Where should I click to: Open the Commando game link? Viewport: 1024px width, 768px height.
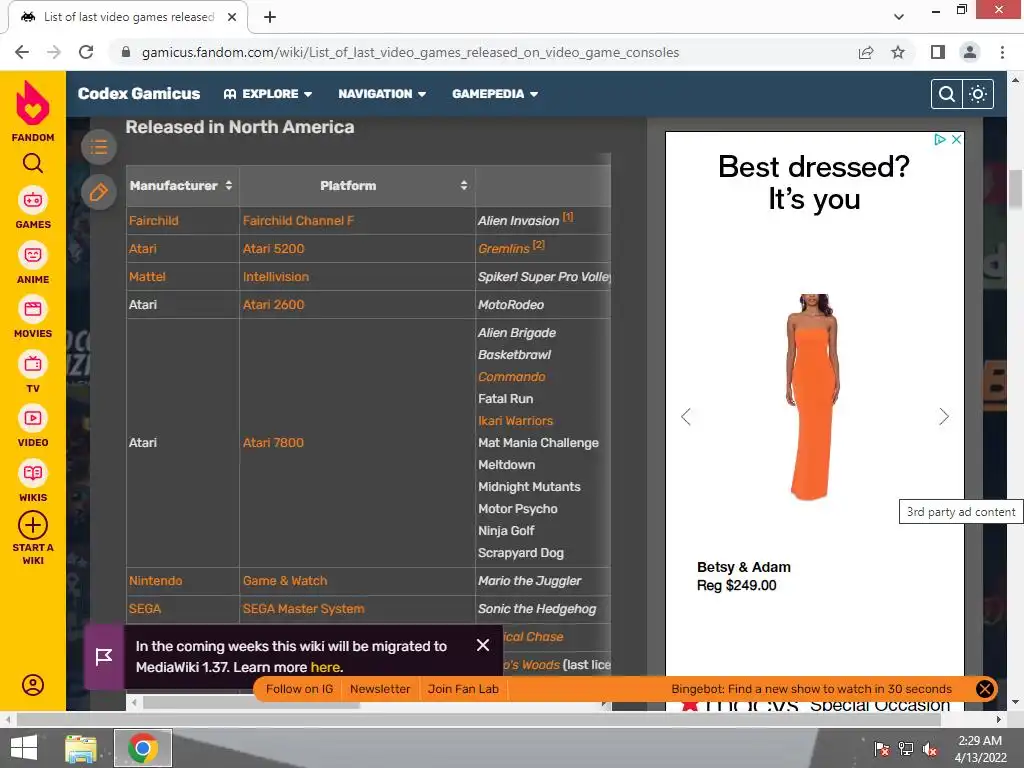[x=511, y=377]
